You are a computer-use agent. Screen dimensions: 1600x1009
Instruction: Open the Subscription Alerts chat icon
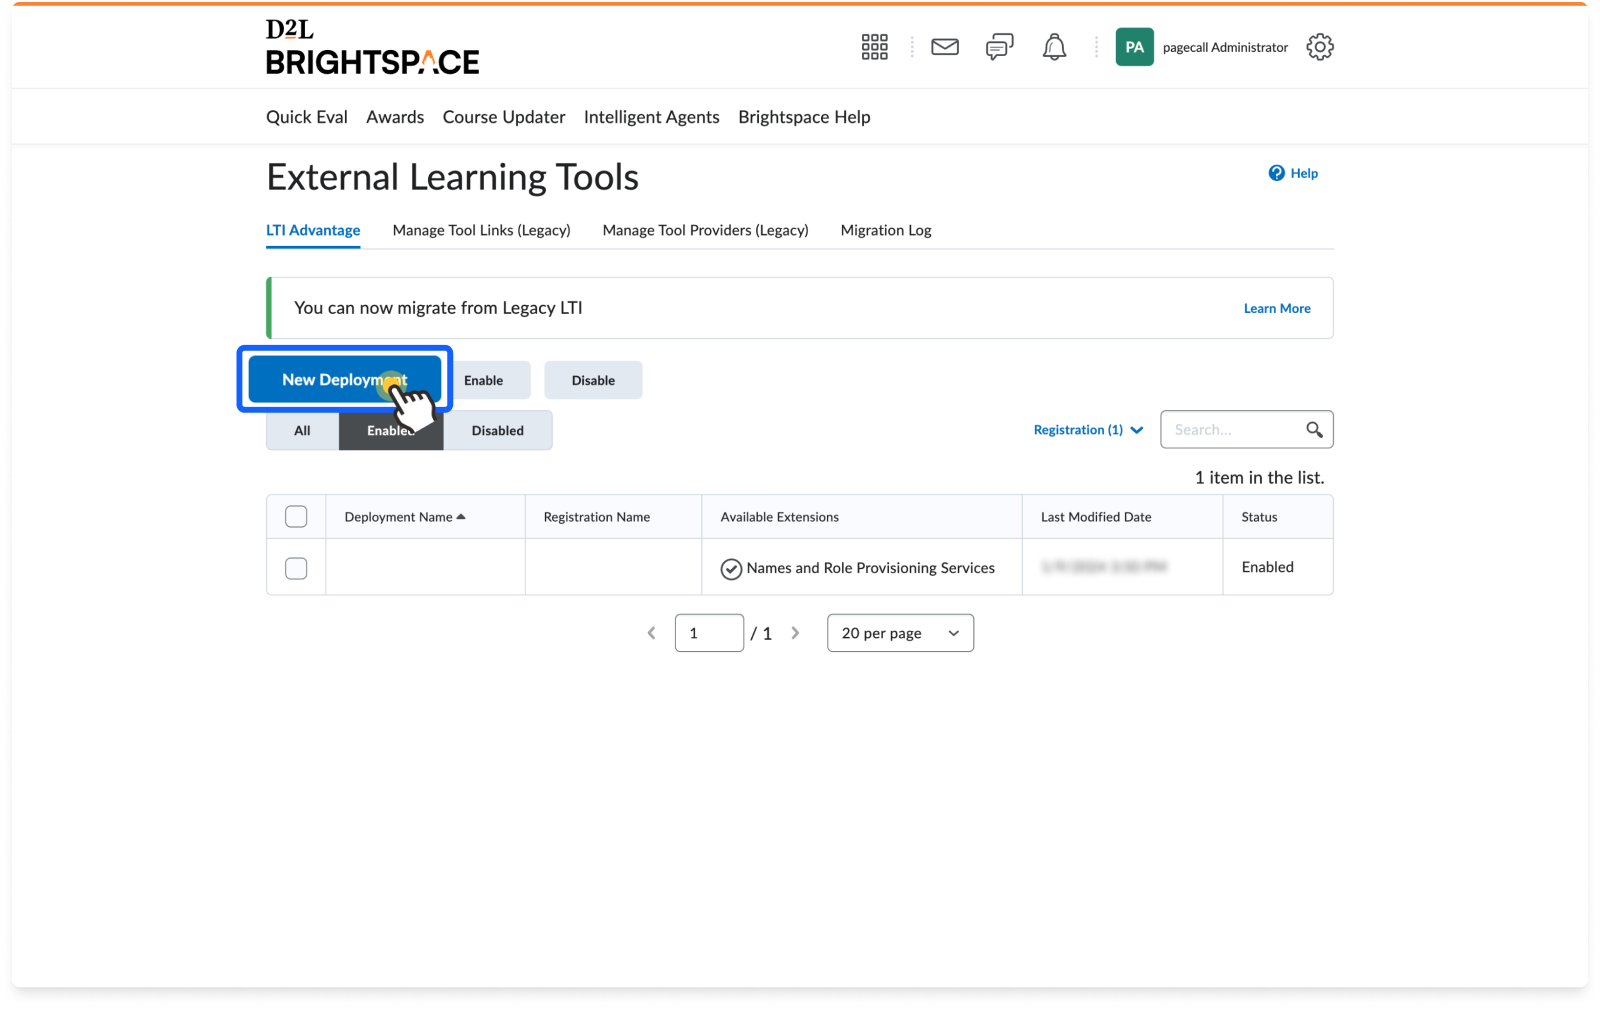click(999, 47)
